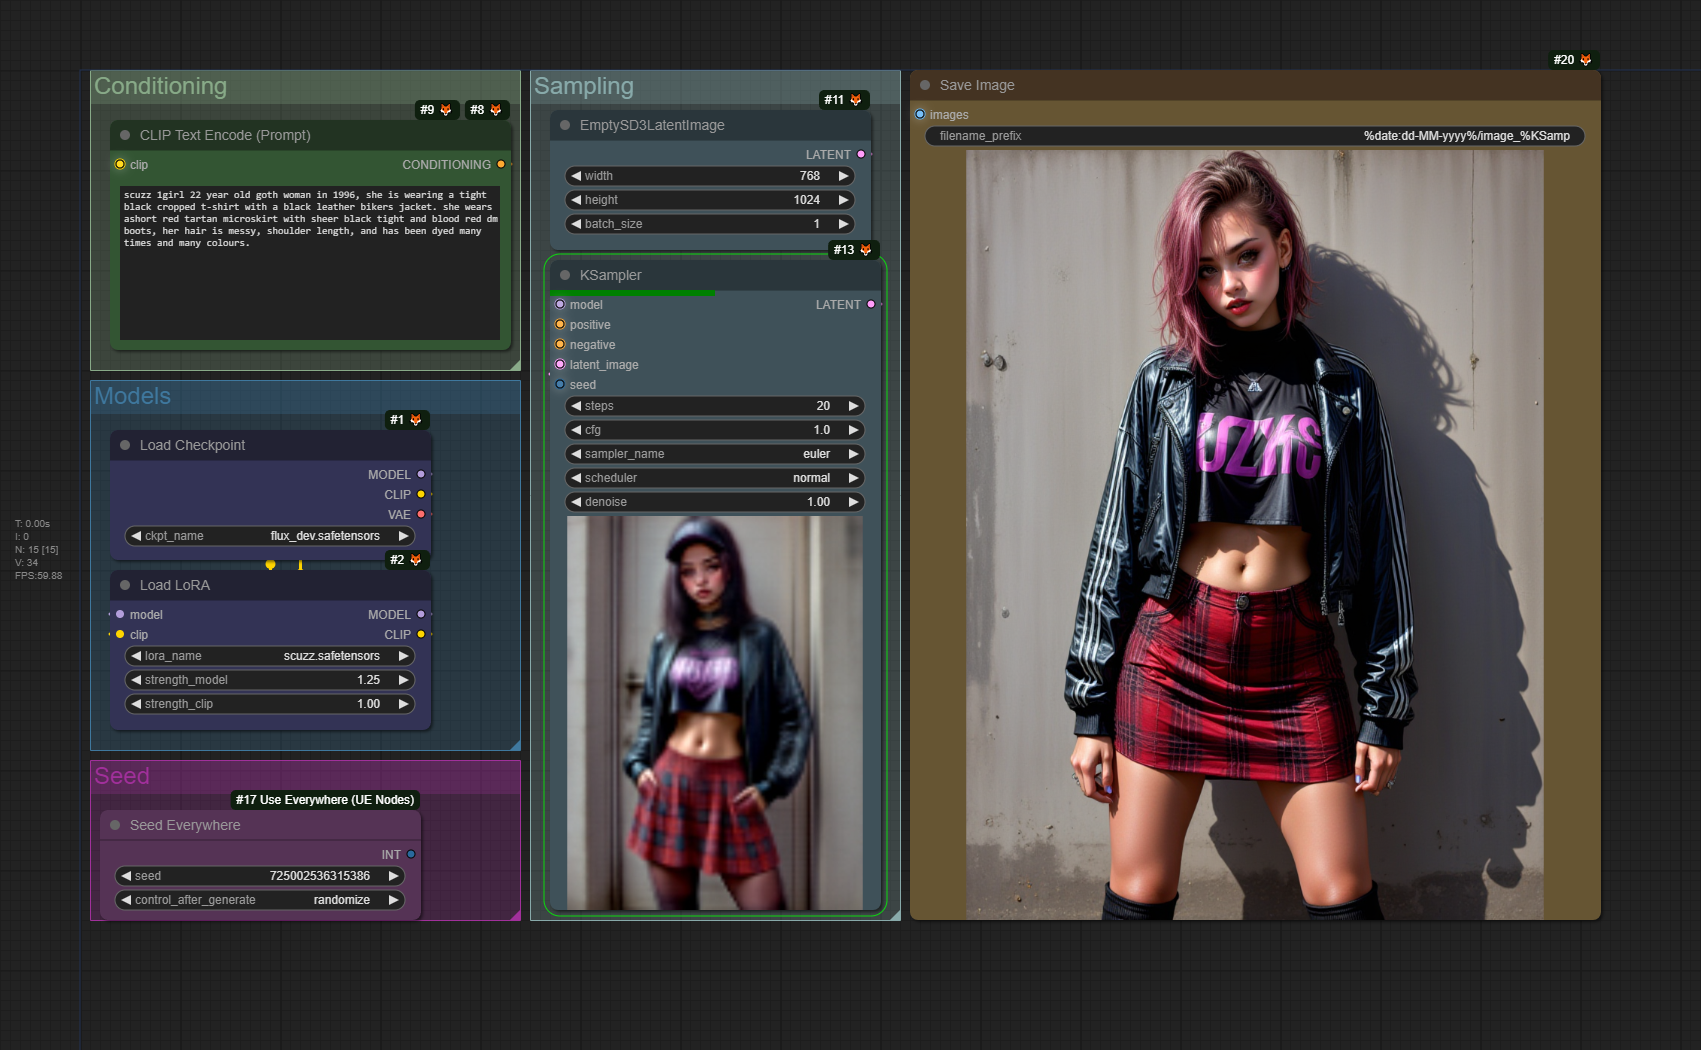Open the ckpt_name checkpoint selector
Image resolution: width=1701 pixels, height=1050 pixels.
coord(270,536)
